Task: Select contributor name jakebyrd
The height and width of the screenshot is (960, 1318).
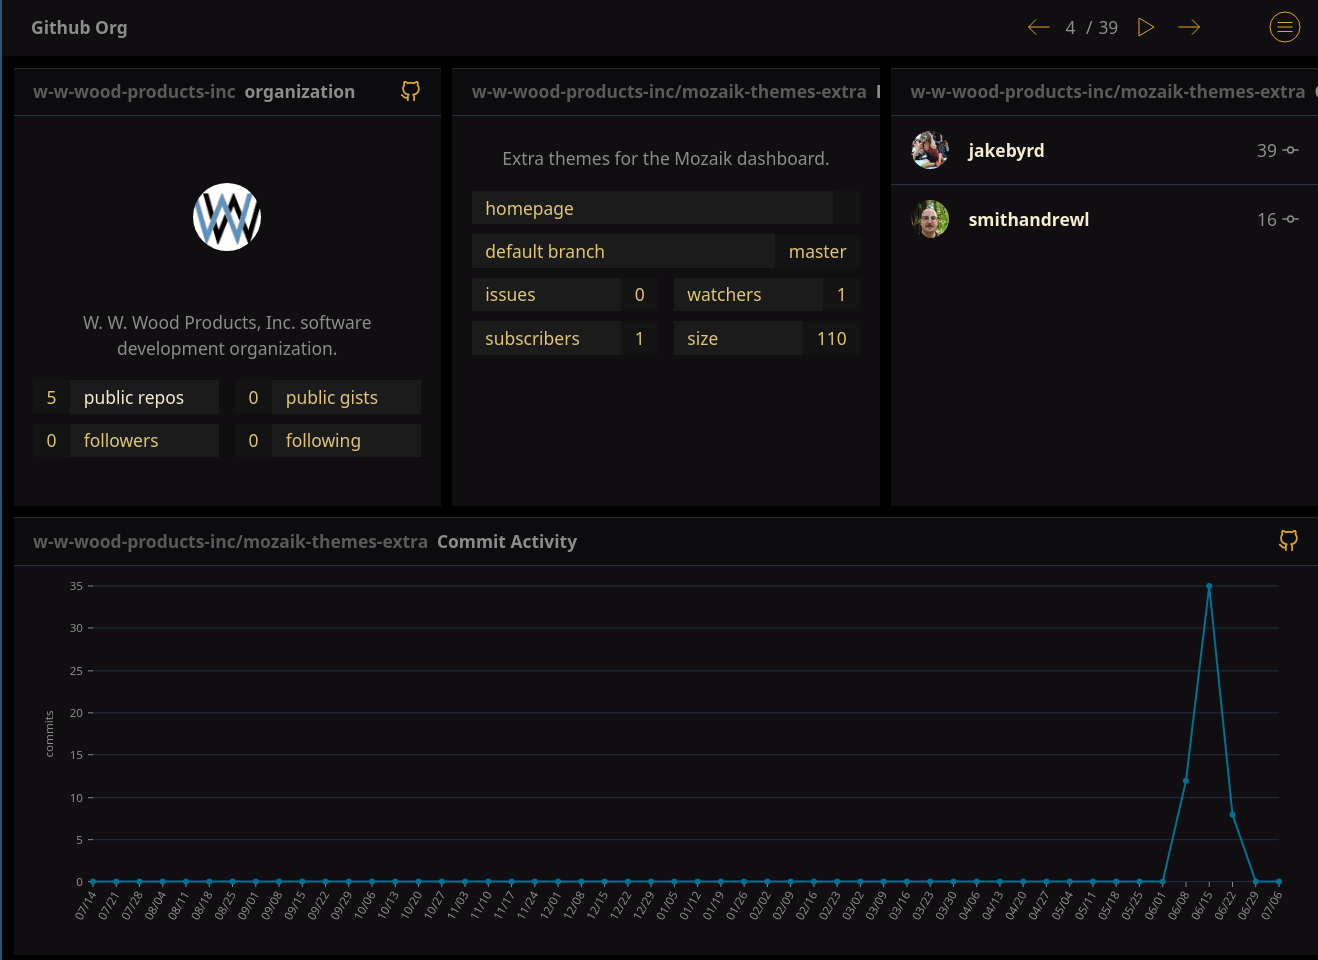Action: pyautogui.click(x=1006, y=150)
